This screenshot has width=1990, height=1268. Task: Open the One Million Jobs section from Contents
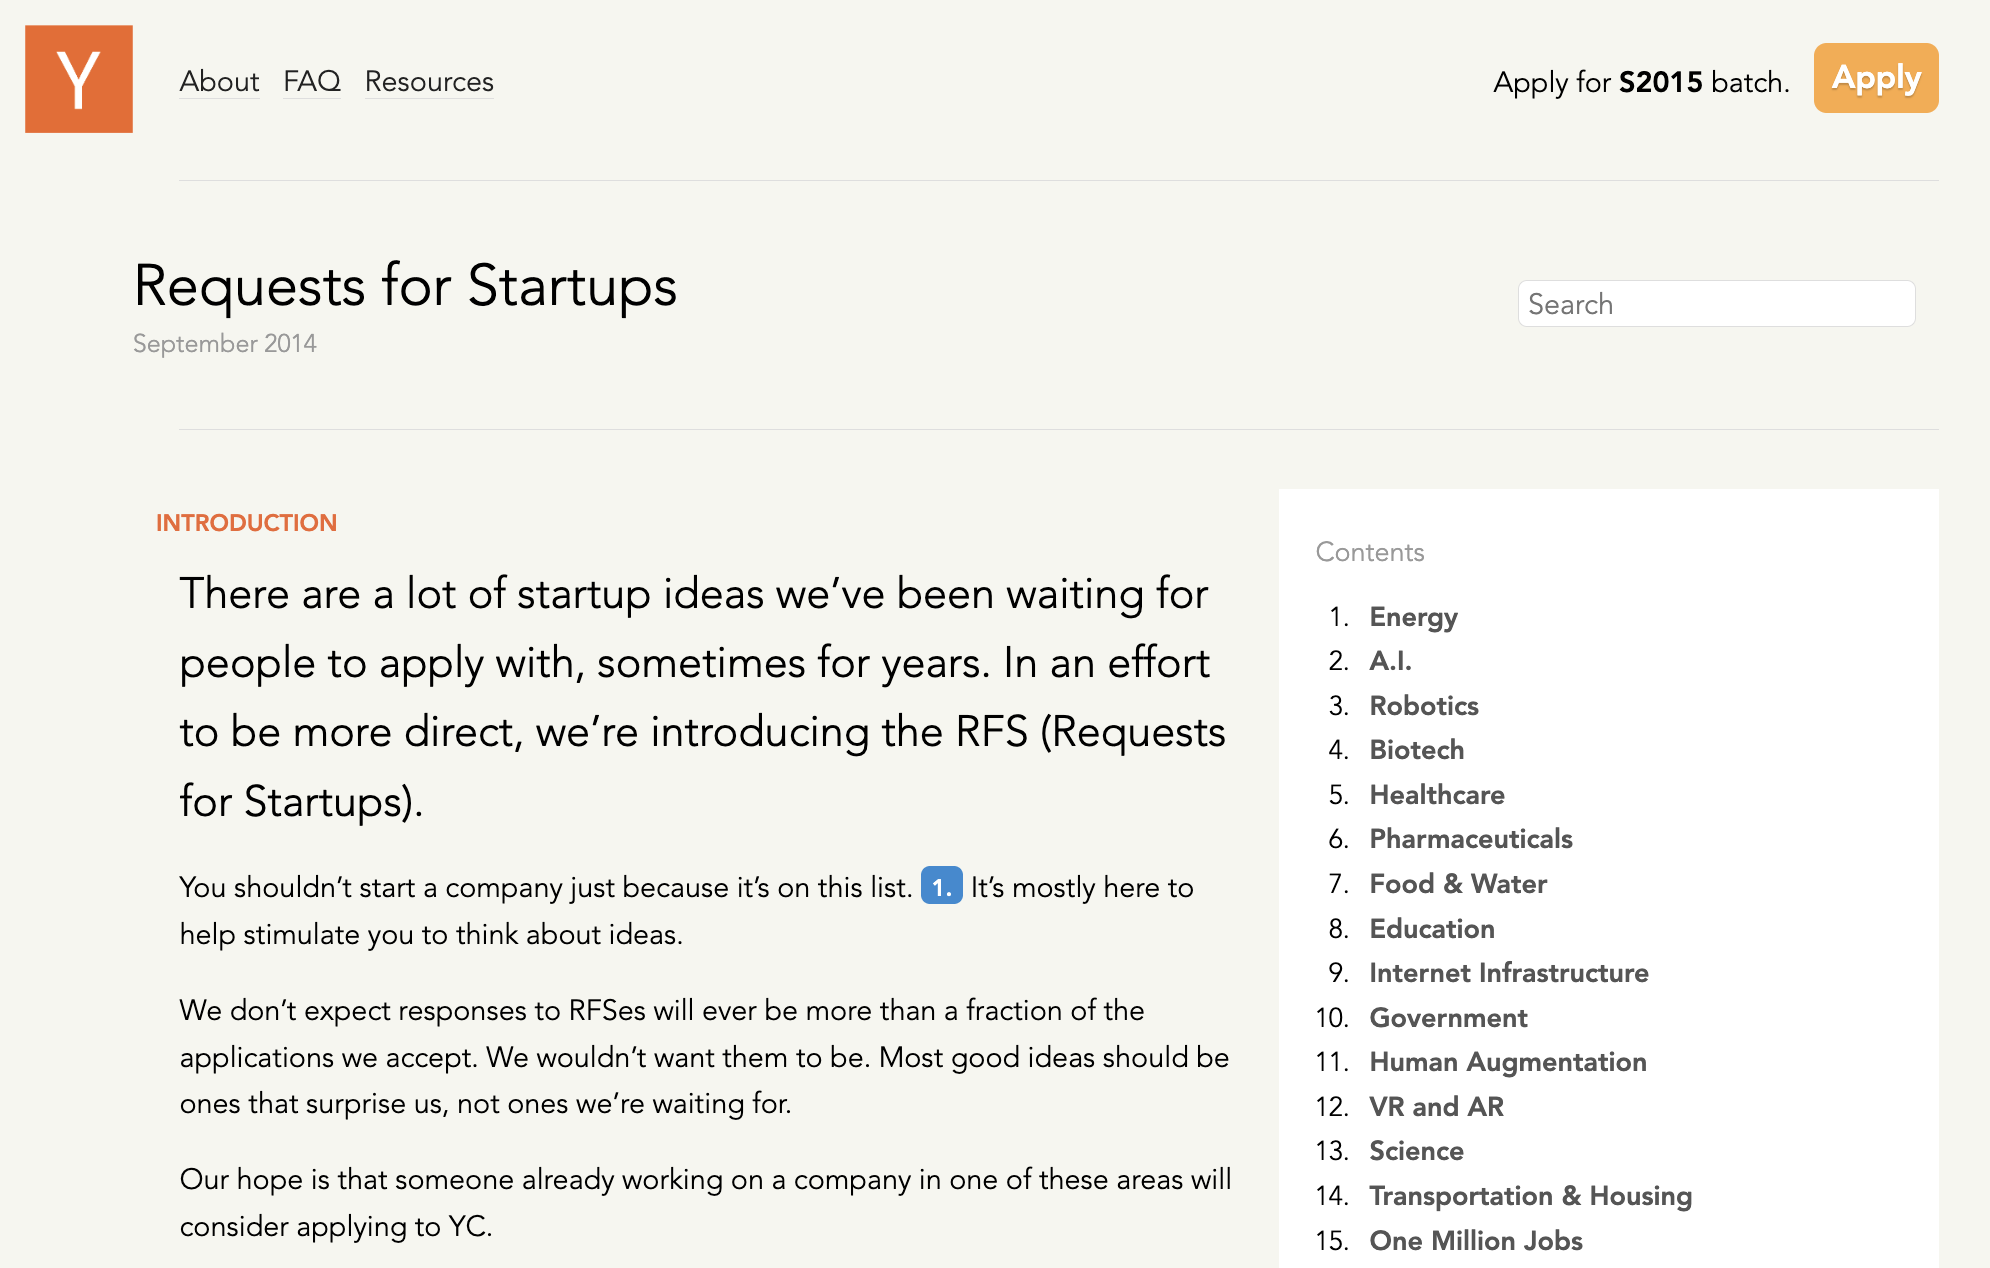coord(1475,1240)
